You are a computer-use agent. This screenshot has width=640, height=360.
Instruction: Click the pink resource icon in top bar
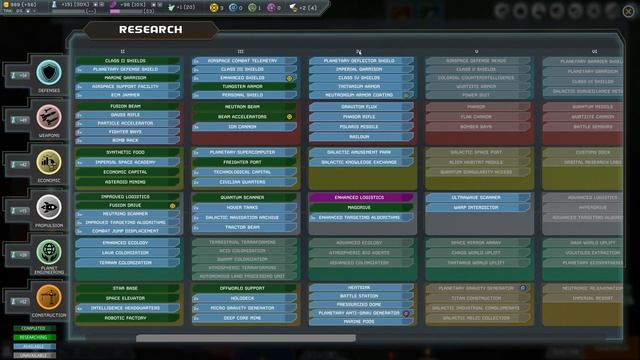pyautogui.click(x=271, y=8)
